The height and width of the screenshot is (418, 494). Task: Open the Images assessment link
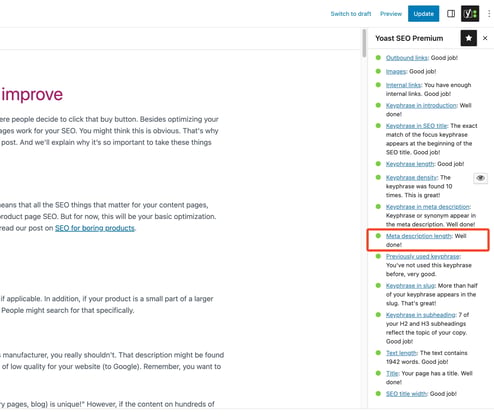point(396,71)
